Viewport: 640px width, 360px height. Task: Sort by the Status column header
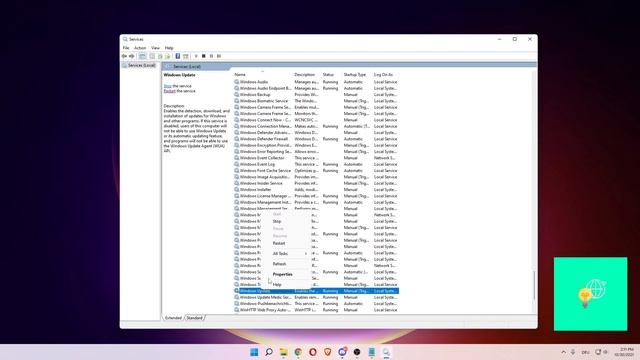pos(331,75)
